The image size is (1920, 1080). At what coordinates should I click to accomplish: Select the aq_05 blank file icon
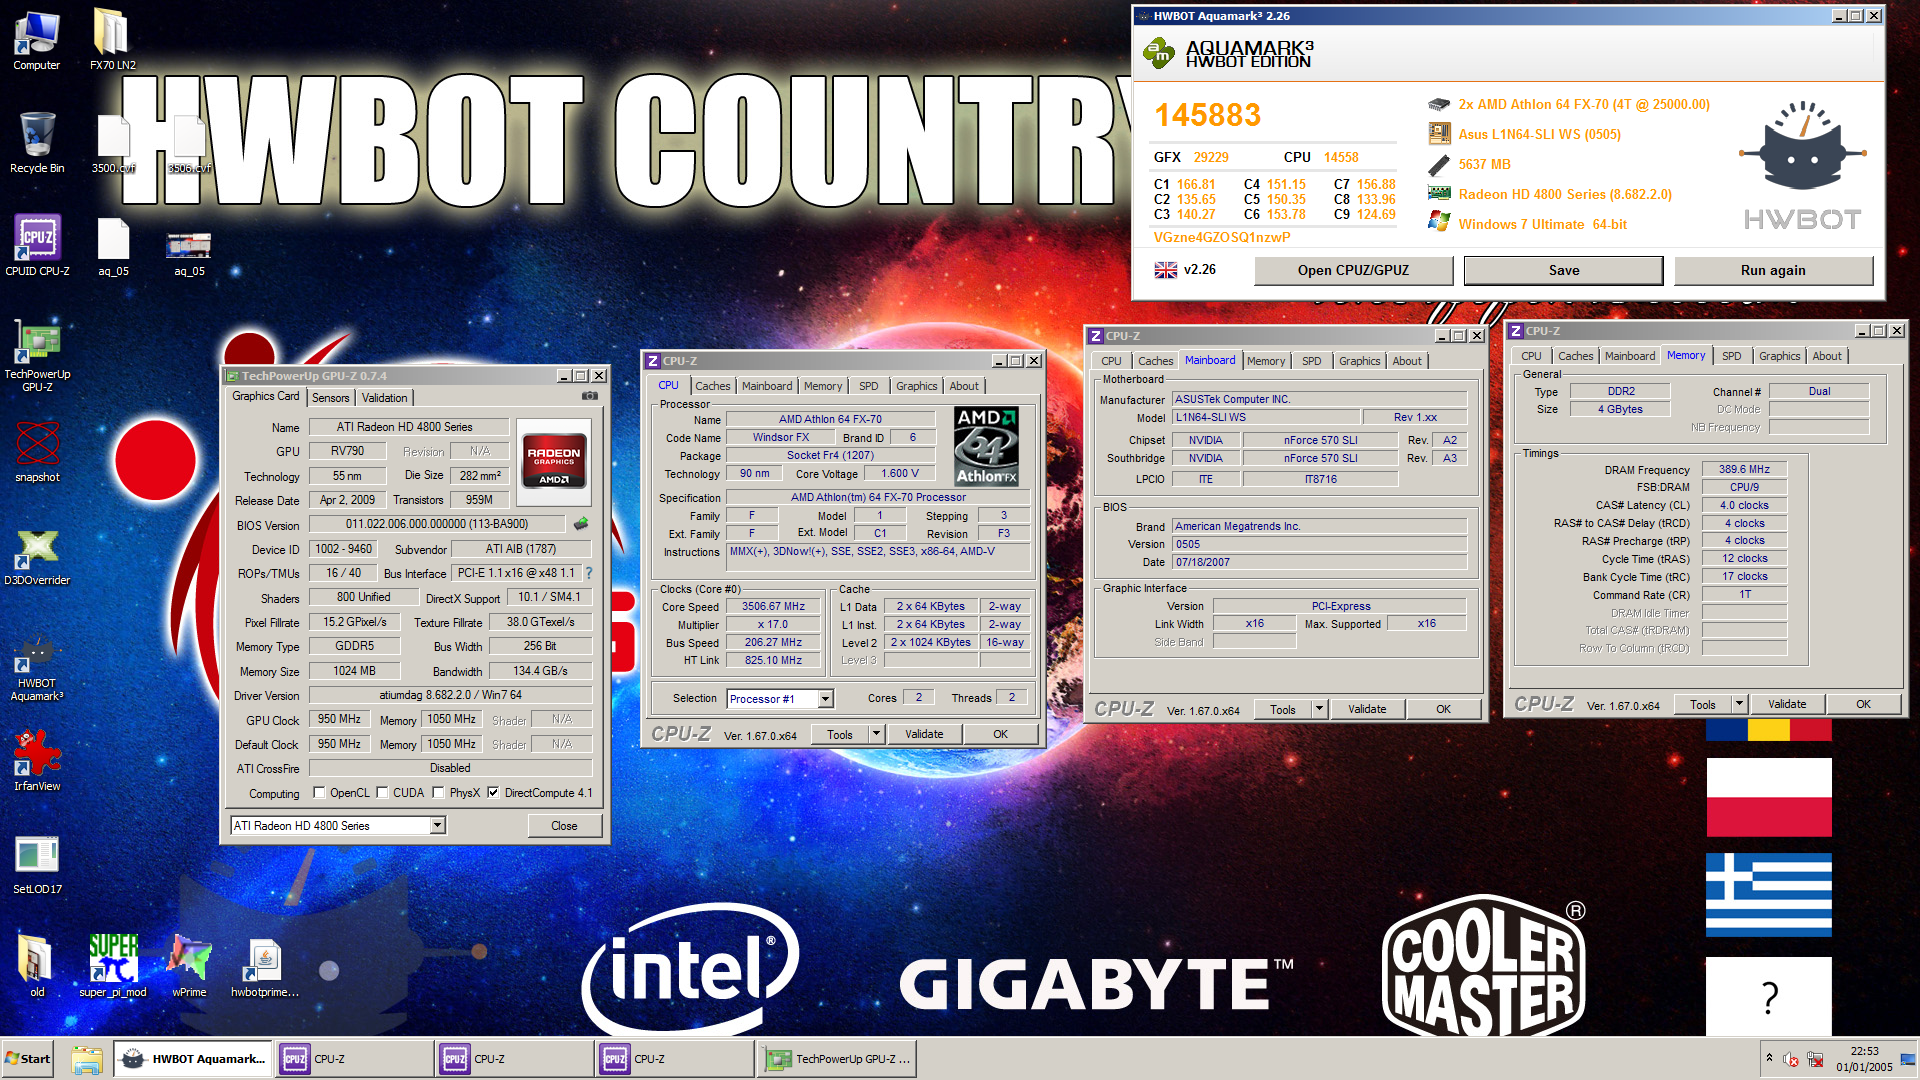click(x=113, y=246)
